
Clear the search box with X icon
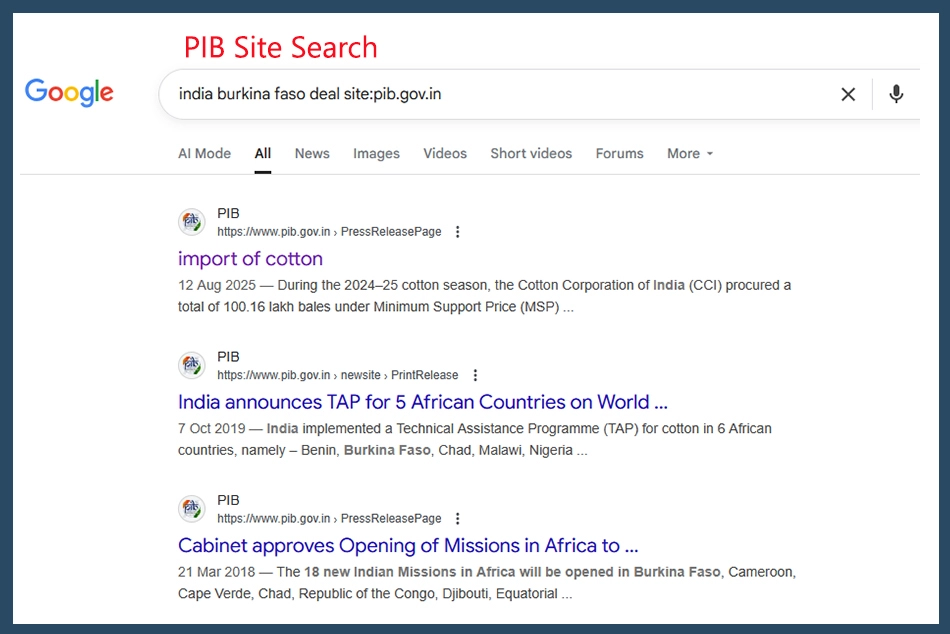(x=848, y=94)
